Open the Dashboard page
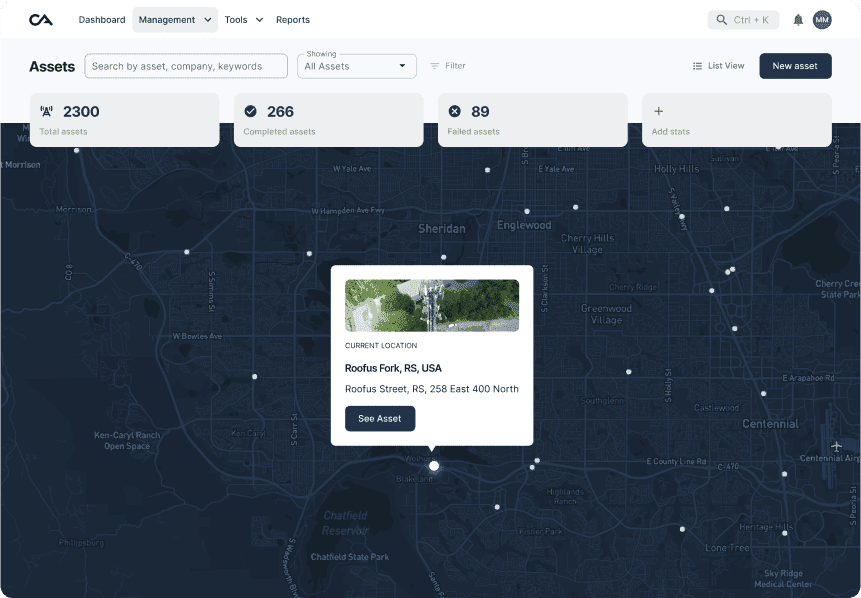Screen dimensions: 861x598 pos(102,20)
